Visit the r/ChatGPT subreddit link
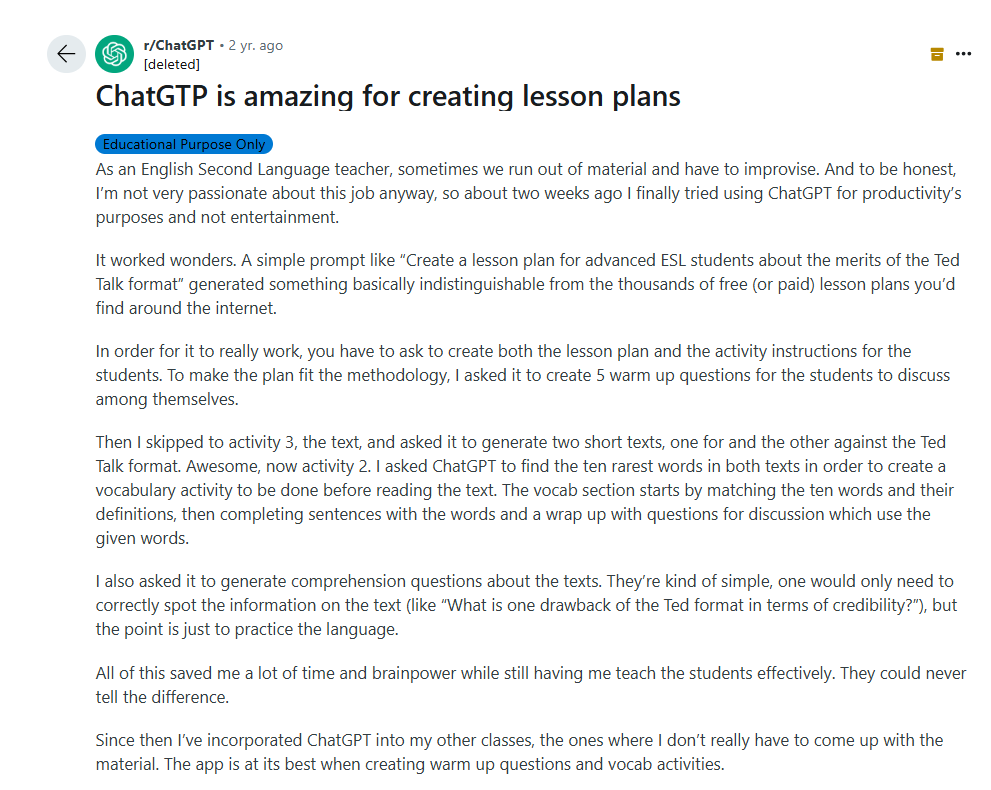The width and height of the screenshot is (991, 790). click(x=179, y=46)
